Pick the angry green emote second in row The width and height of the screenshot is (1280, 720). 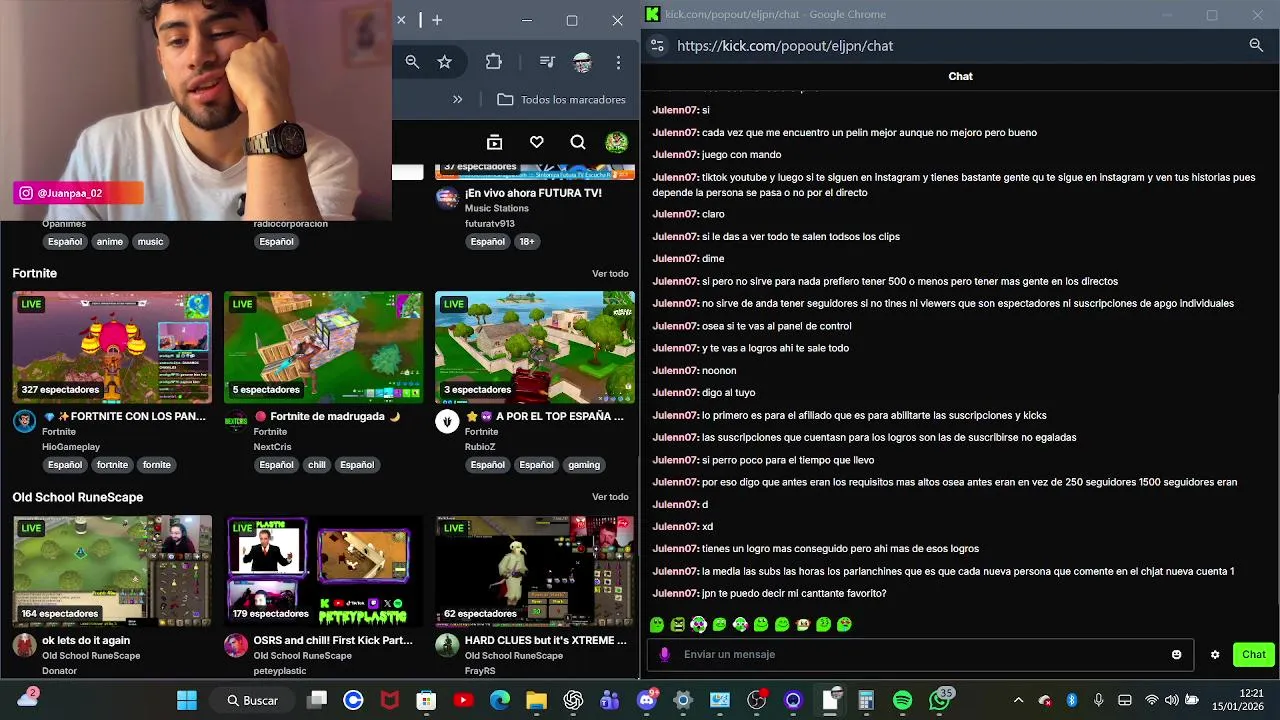point(678,625)
